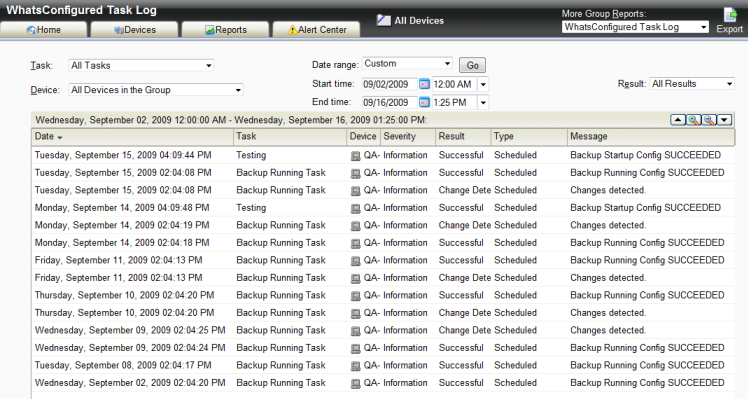Screen dimensions: 748x399
Task: Click 'Testing' task in Sept 14 row
Action: pos(251,208)
